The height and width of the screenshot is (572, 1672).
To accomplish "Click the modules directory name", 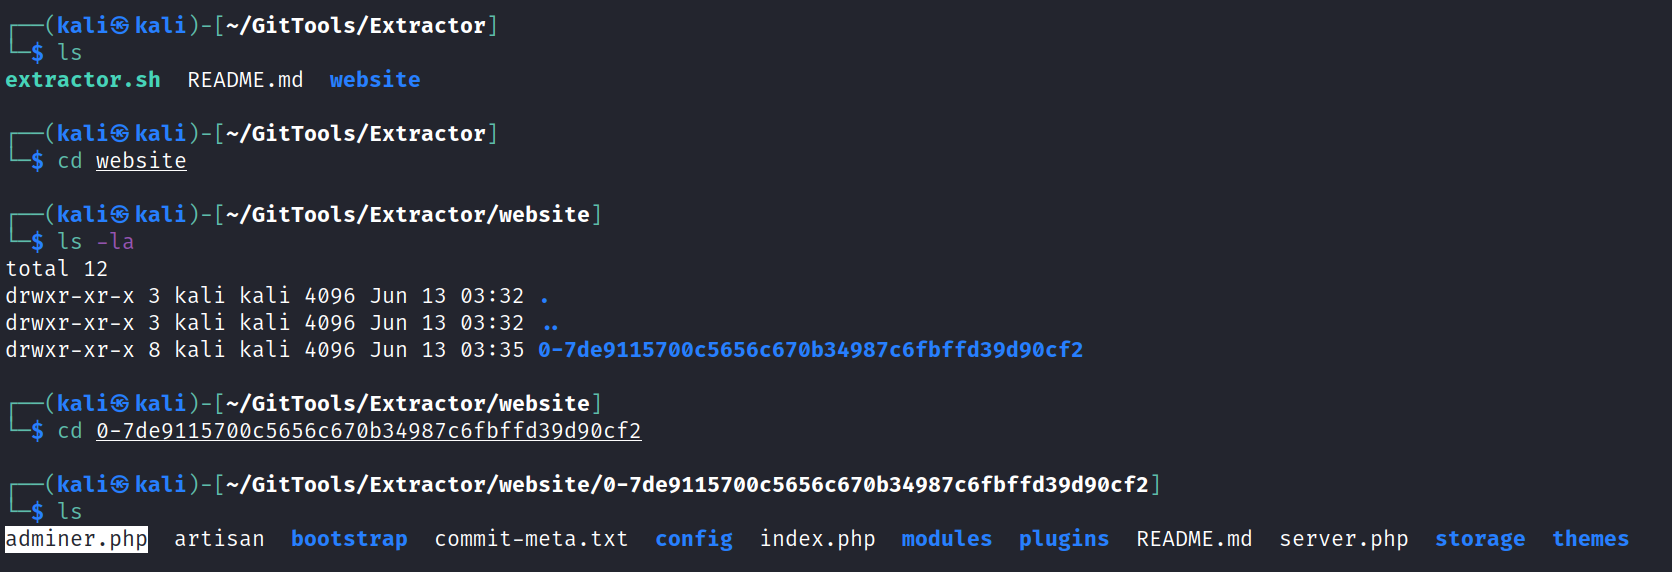I will pos(946,539).
